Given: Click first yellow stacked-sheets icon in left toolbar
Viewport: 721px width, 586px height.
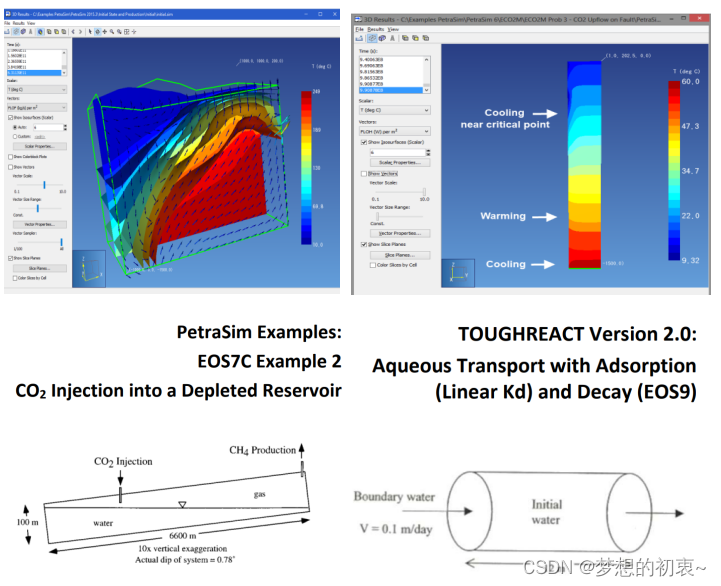Looking at the screenshot, I should (x=49, y=32).
